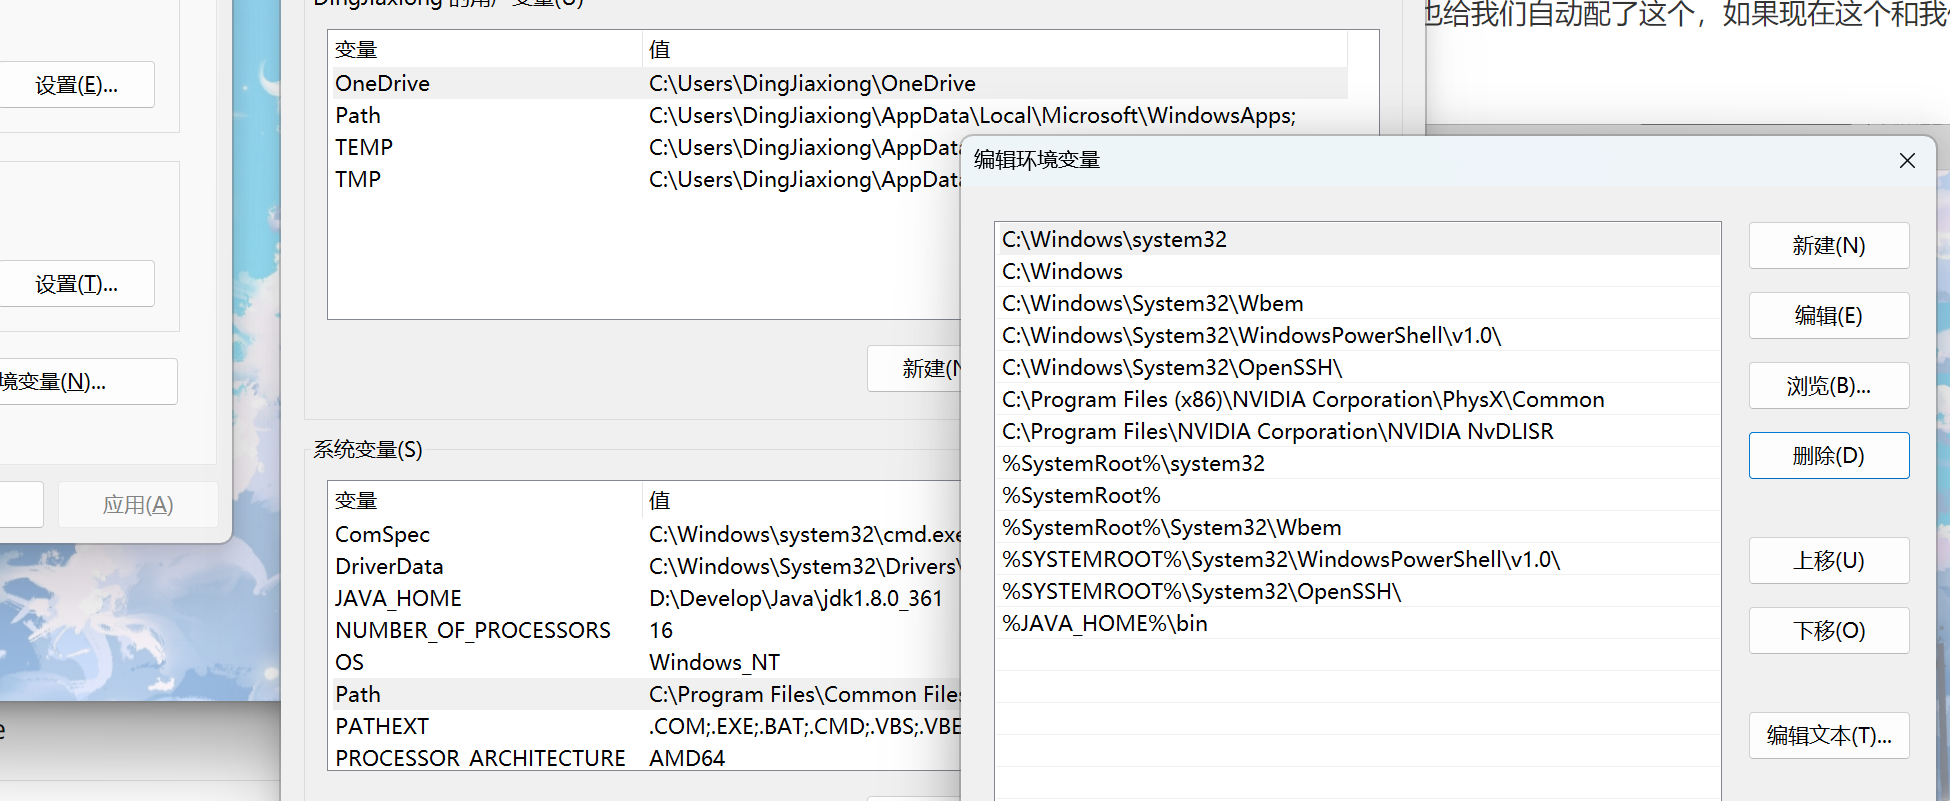The height and width of the screenshot is (801, 1950).
Task: Select the user Path variable row
Action: click(x=838, y=115)
